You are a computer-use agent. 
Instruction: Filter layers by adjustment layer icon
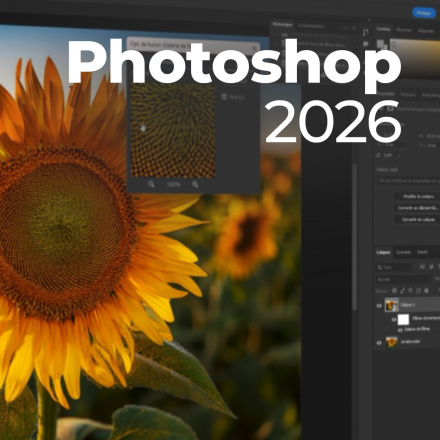(431, 266)
